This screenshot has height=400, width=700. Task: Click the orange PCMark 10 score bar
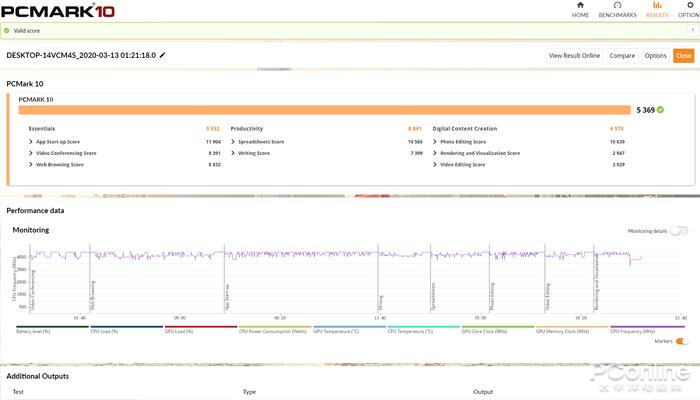325,110
